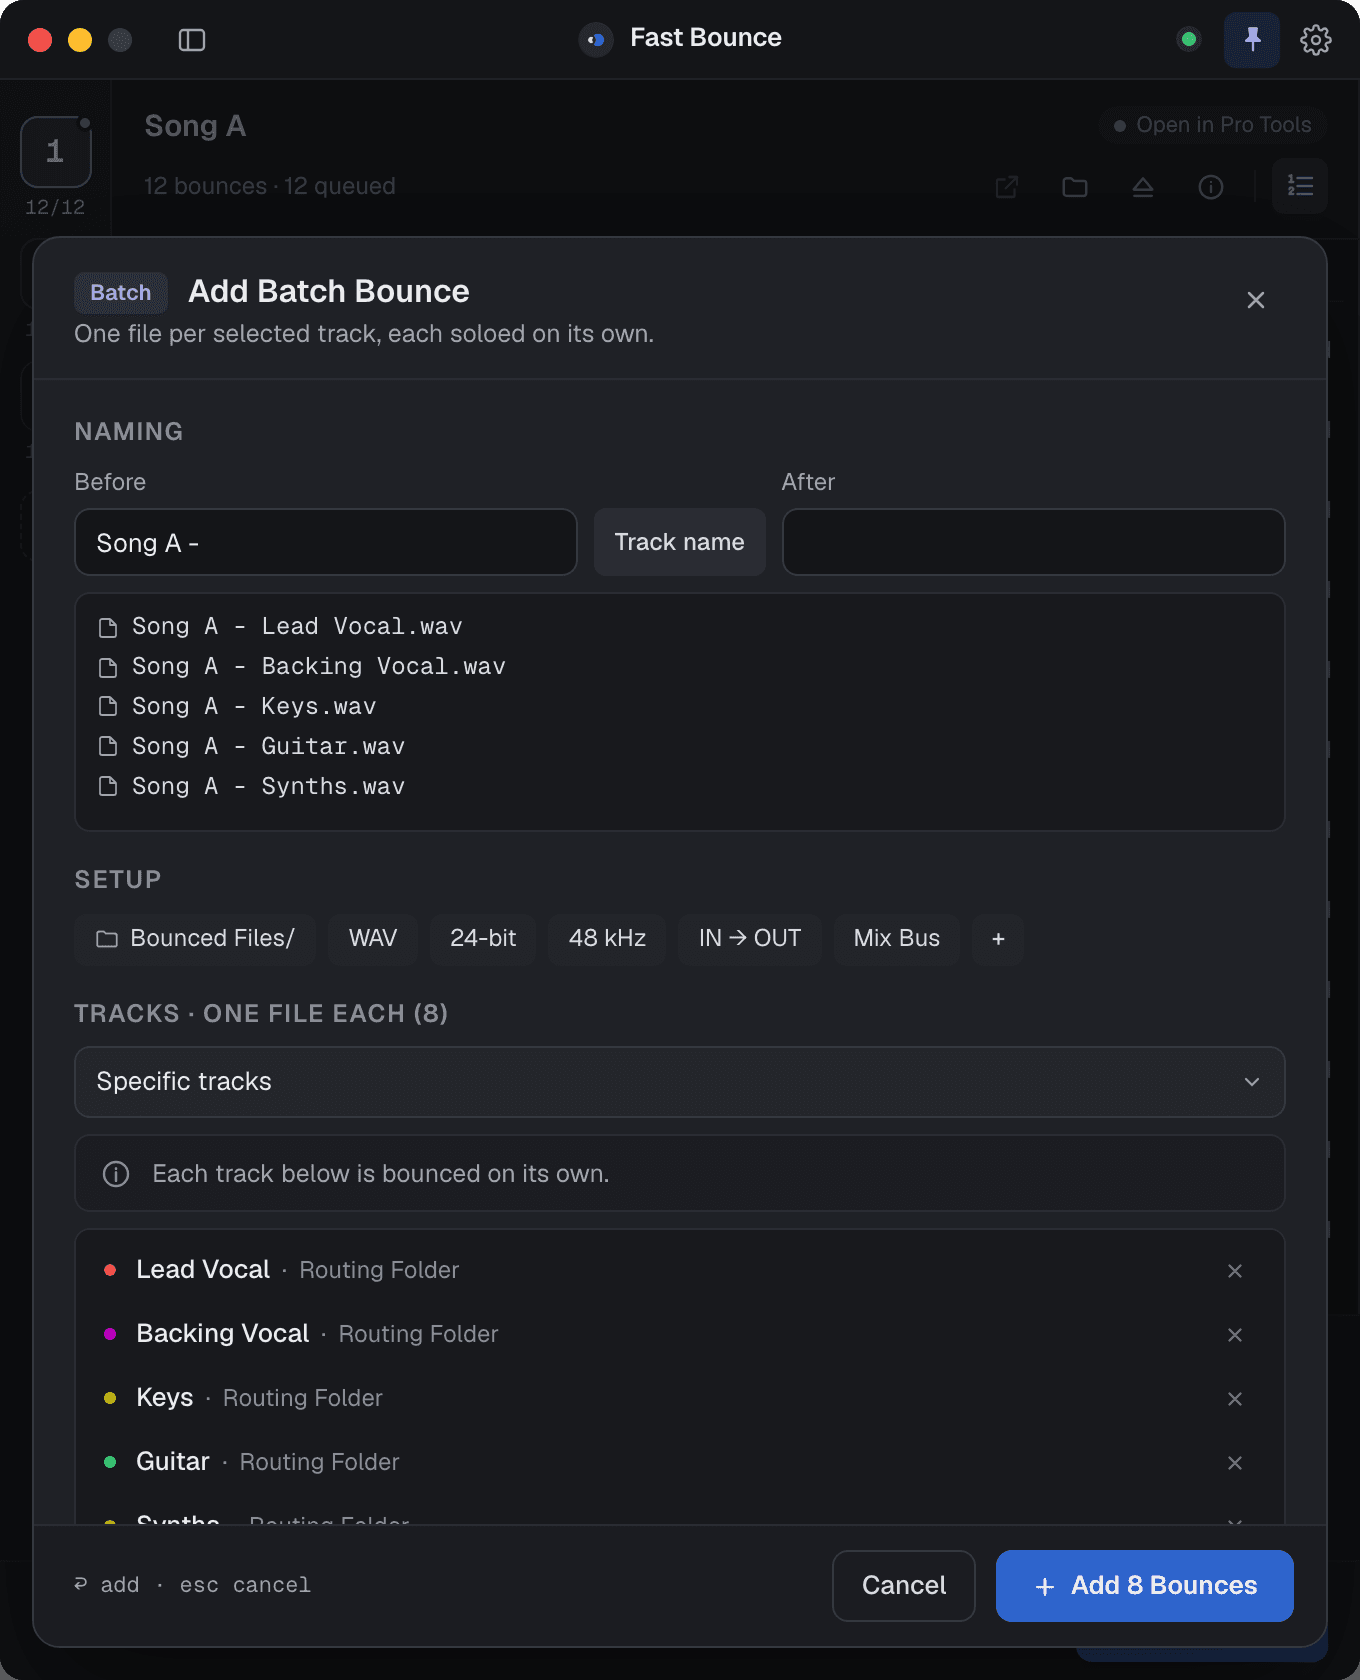
Task: Click Lead Vocal's red color dot
Action: (x=110, y=1270)
